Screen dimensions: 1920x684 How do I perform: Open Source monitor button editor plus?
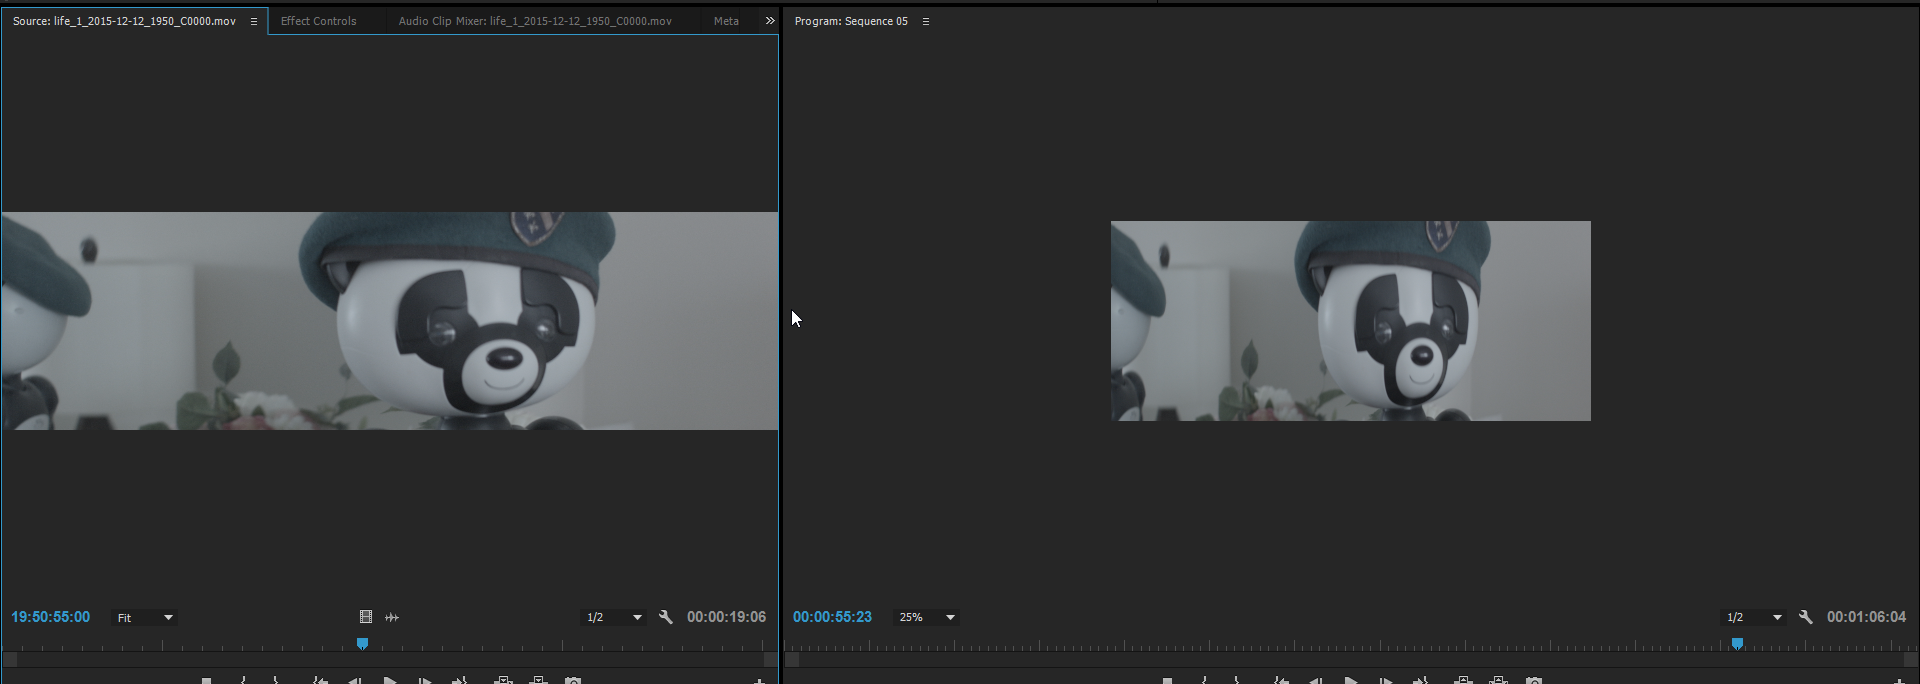tap(760, 681)
